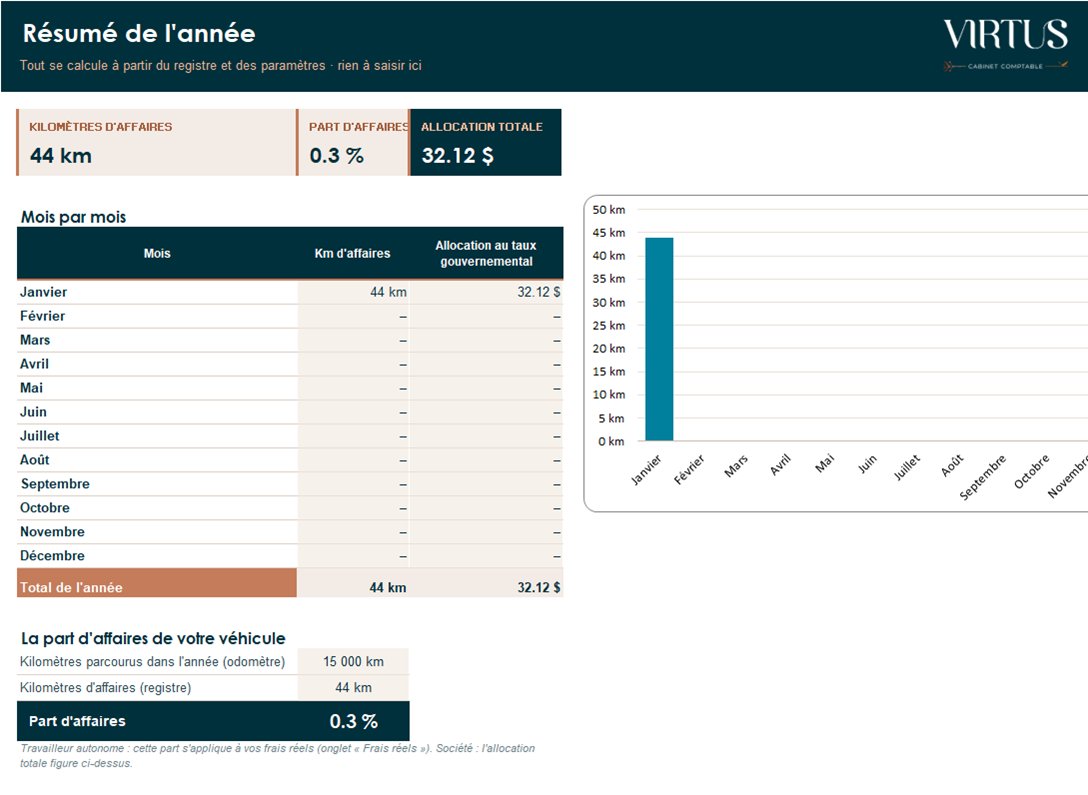Select the Janvier '44 km' cell

(353, 292)
